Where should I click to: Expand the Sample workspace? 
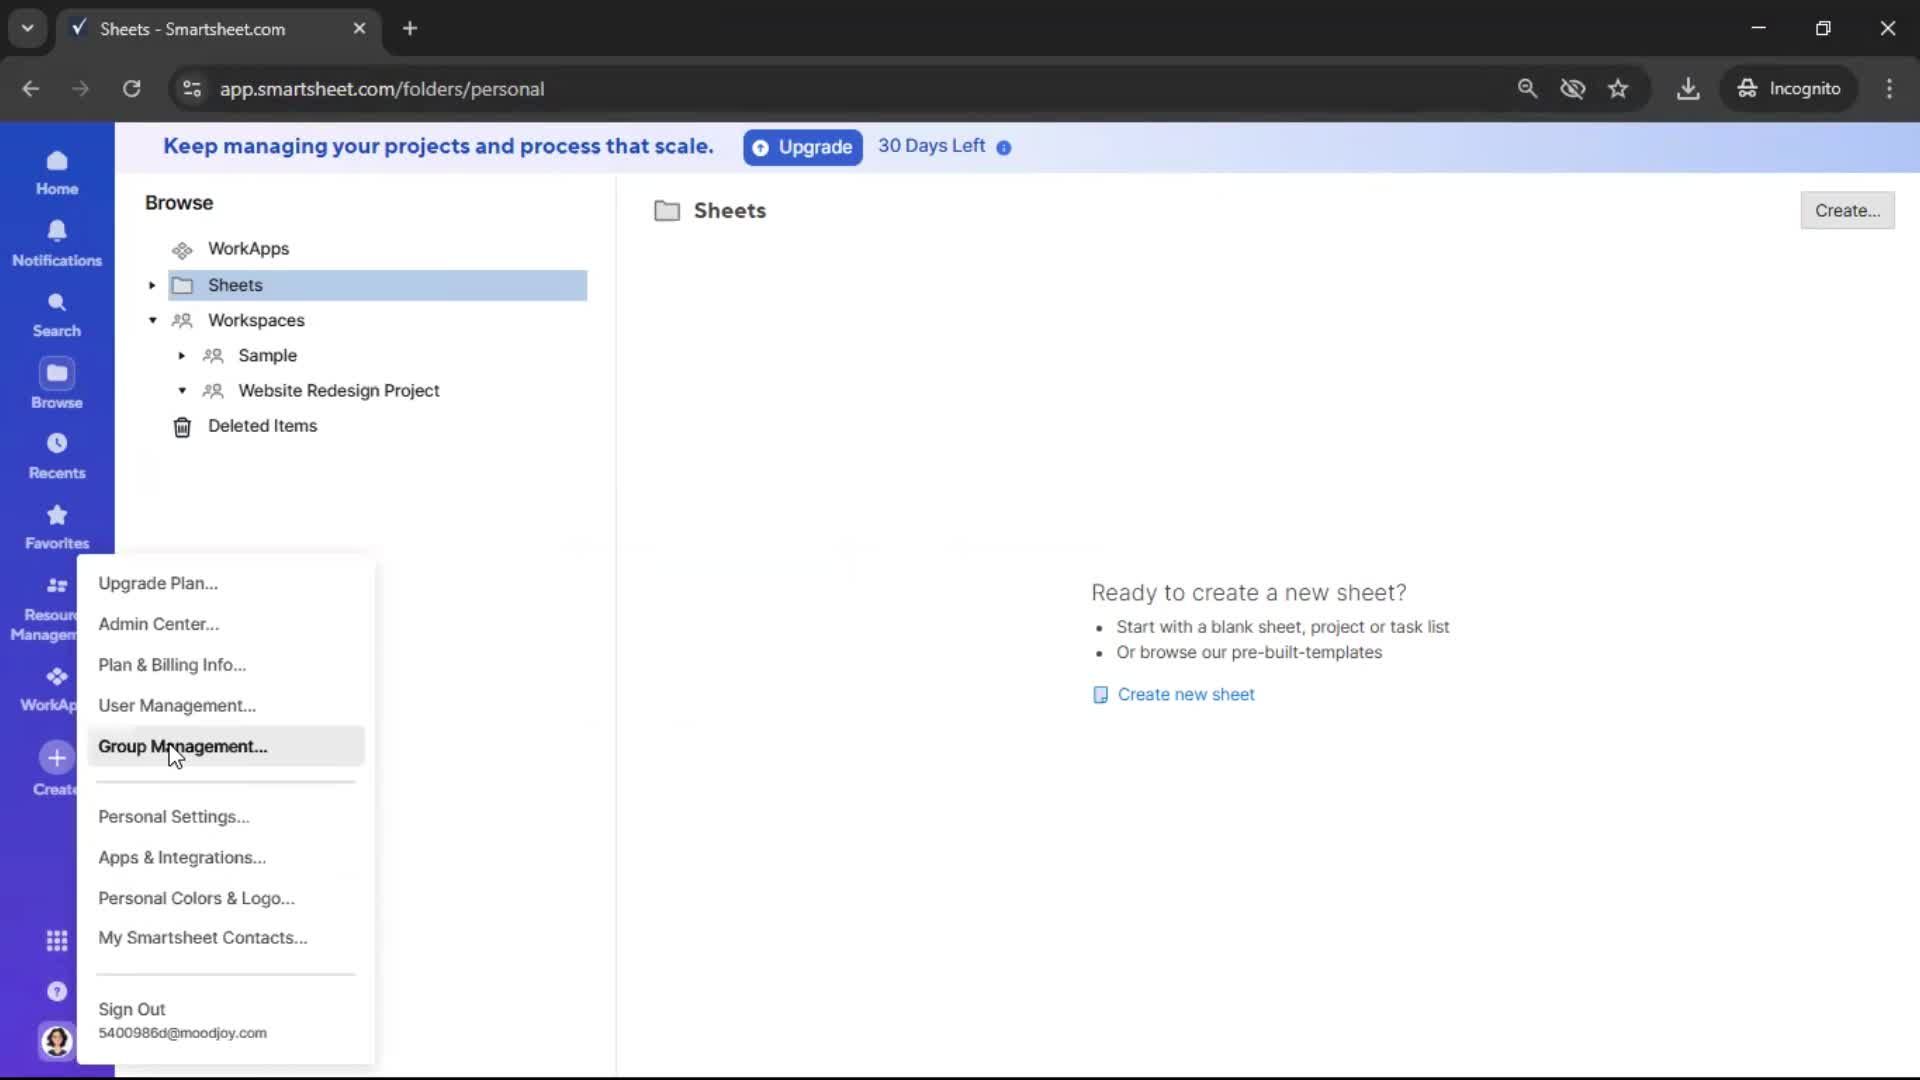181,355
